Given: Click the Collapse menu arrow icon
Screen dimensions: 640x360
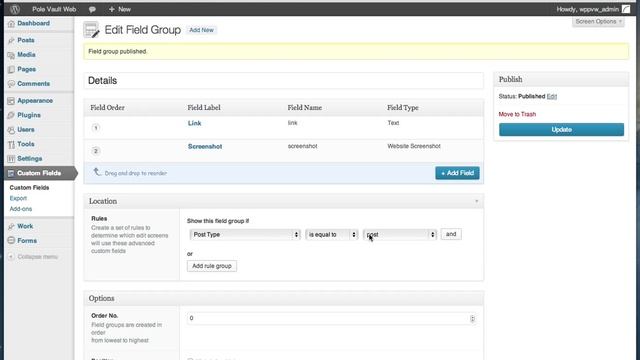Looking at the screenshot, I should [x=11, y=257].
